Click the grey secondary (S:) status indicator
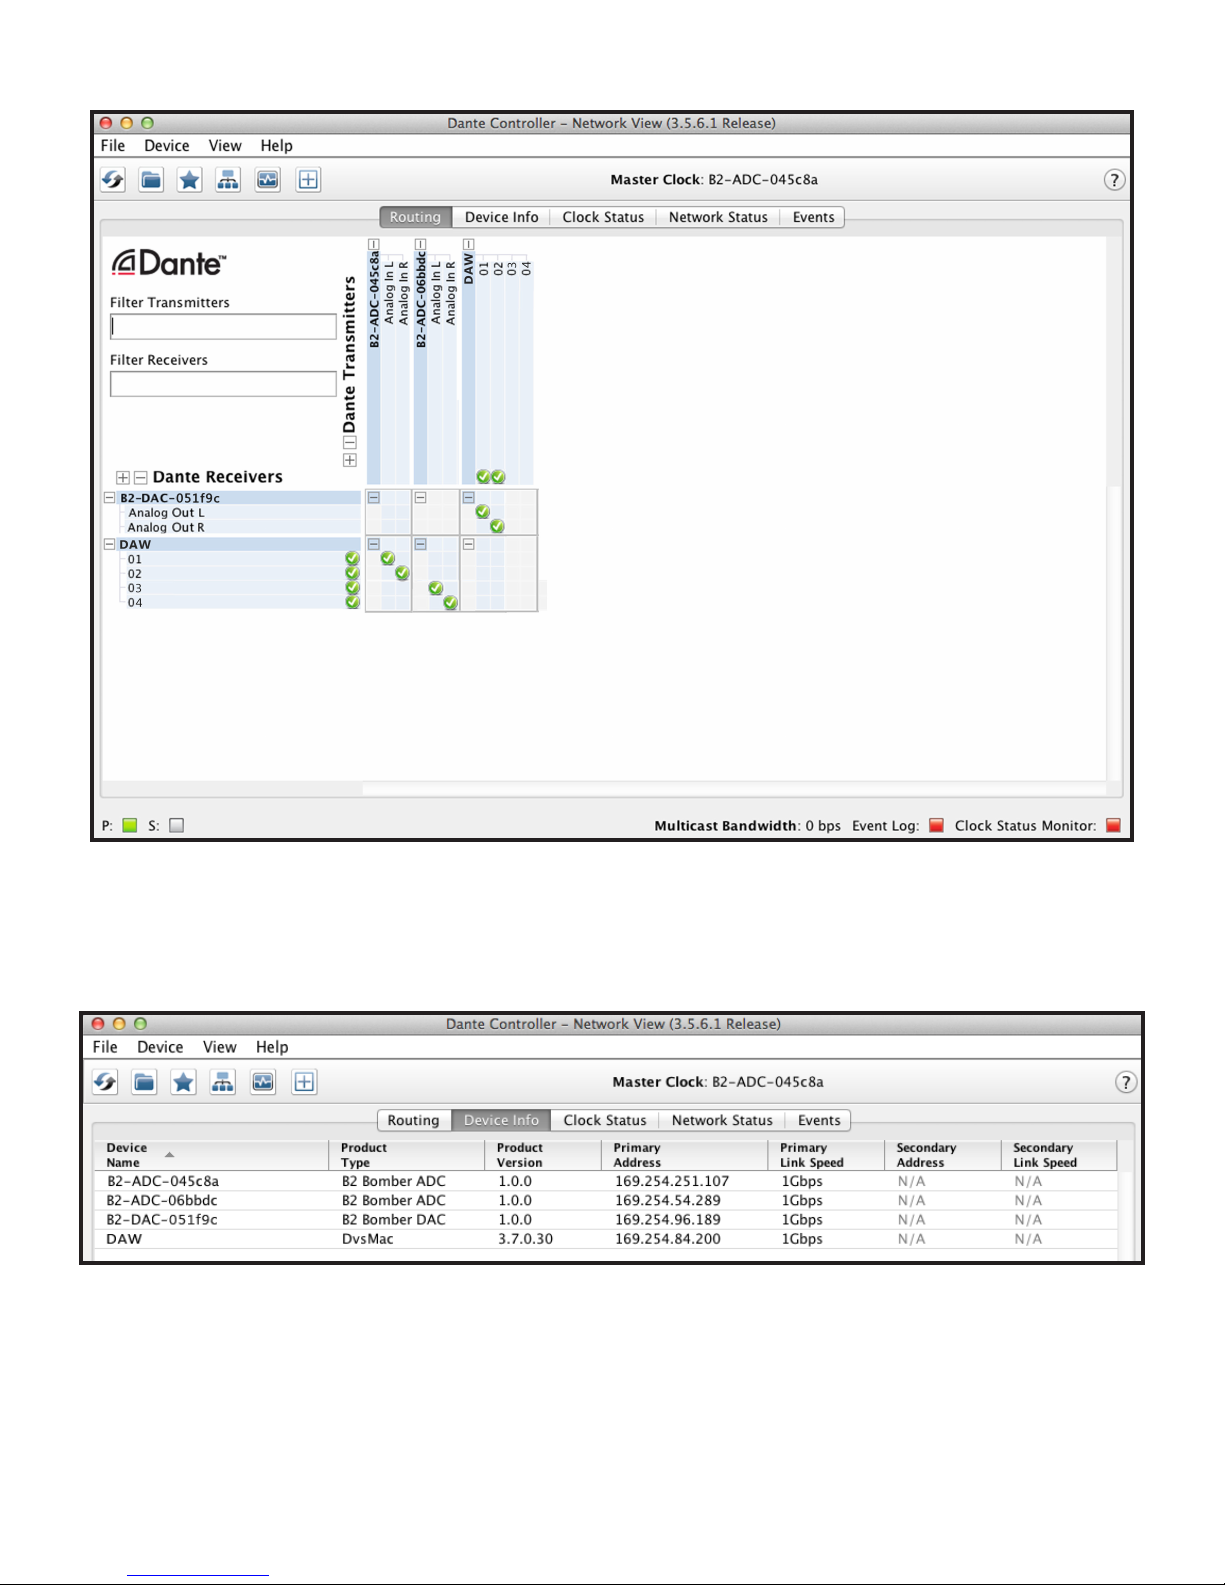The height and width of the screenshot is (1585, 1225). (x=177, y=826)
